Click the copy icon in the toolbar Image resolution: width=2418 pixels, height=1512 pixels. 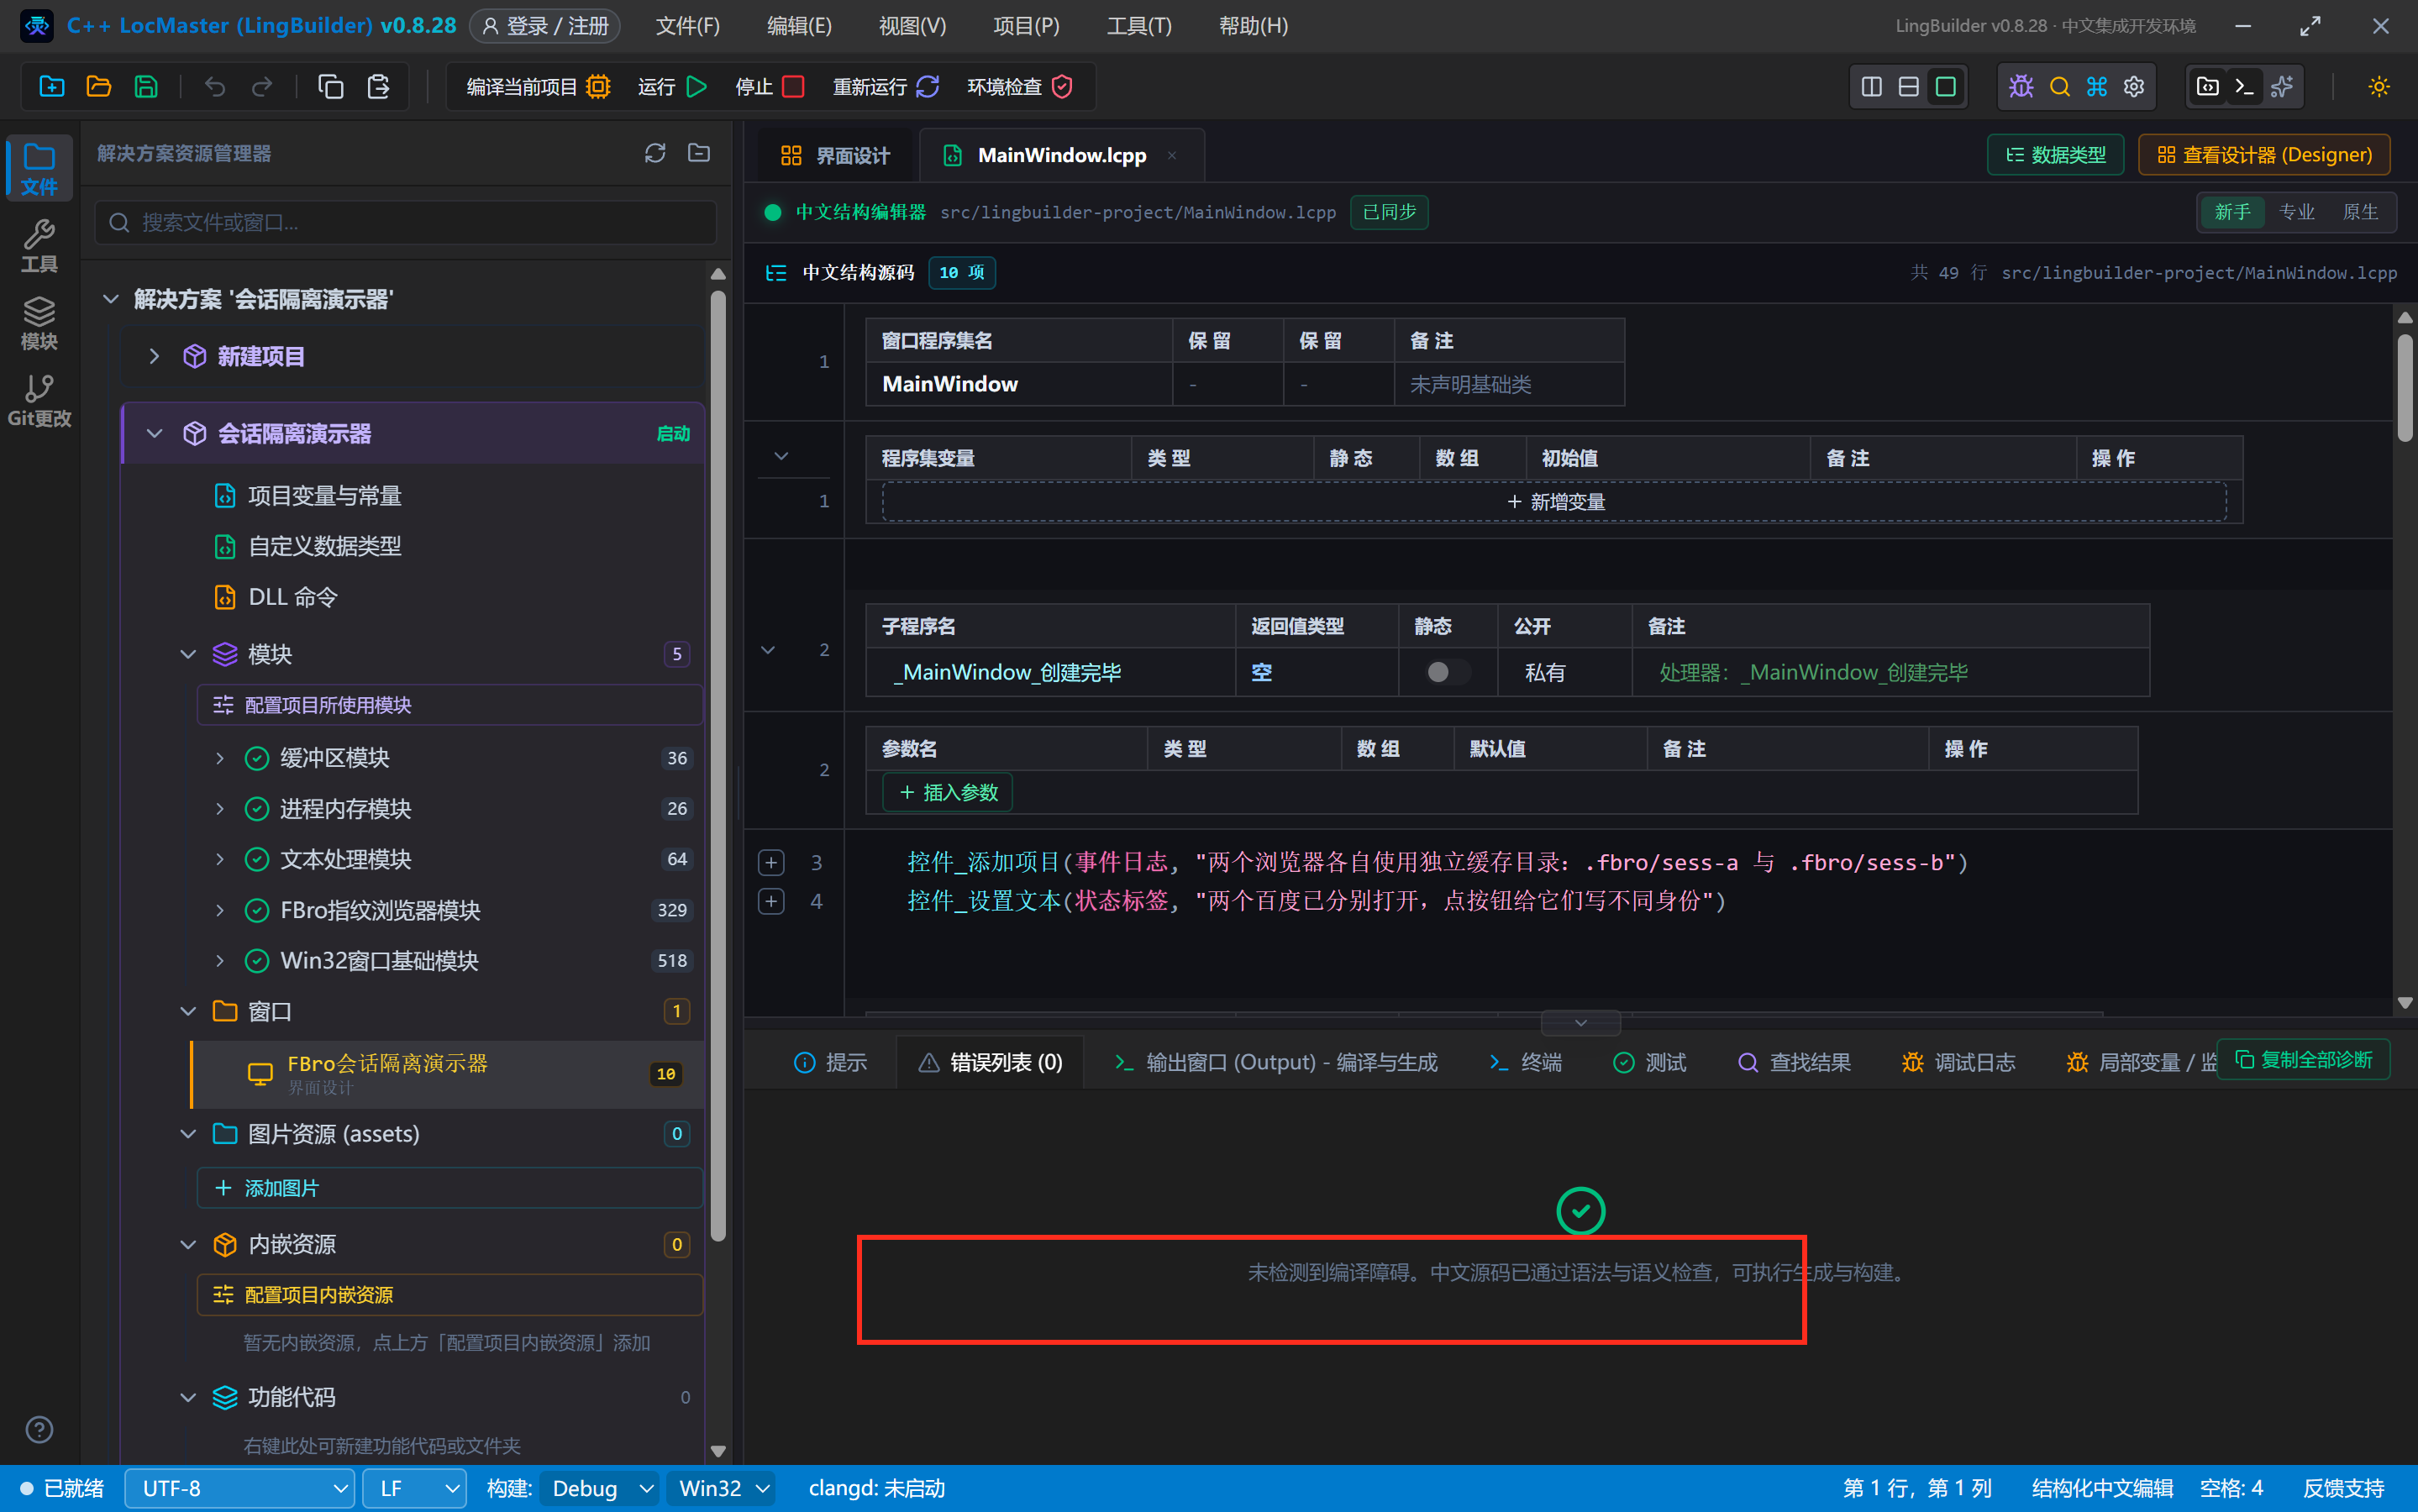(330, 87)
